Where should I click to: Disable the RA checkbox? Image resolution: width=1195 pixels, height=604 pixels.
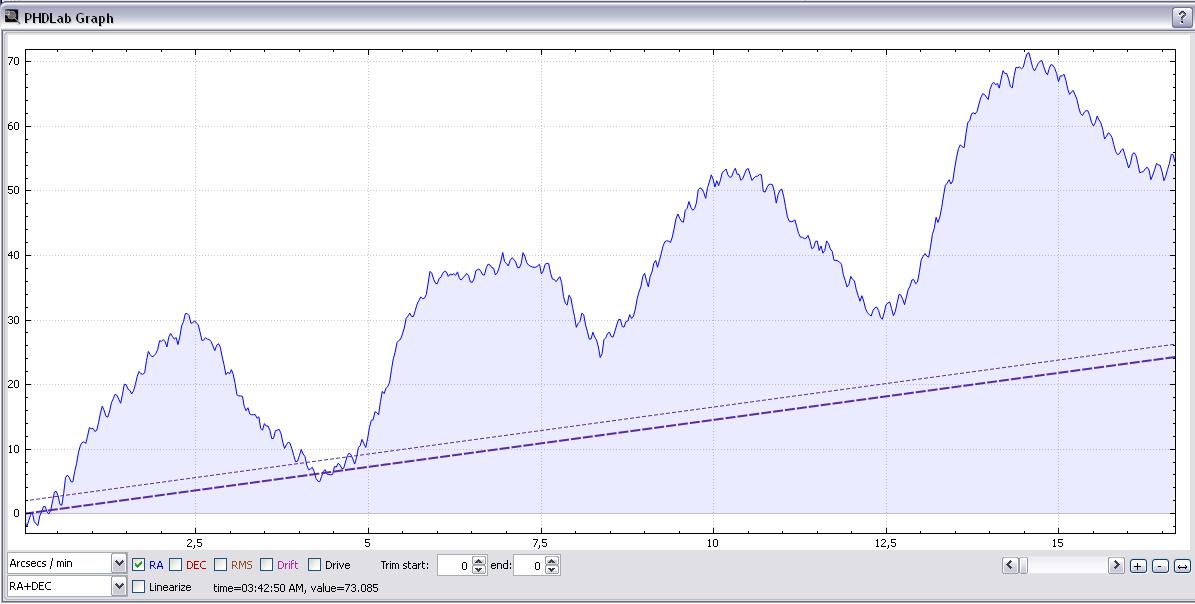(x=139, y=564)
